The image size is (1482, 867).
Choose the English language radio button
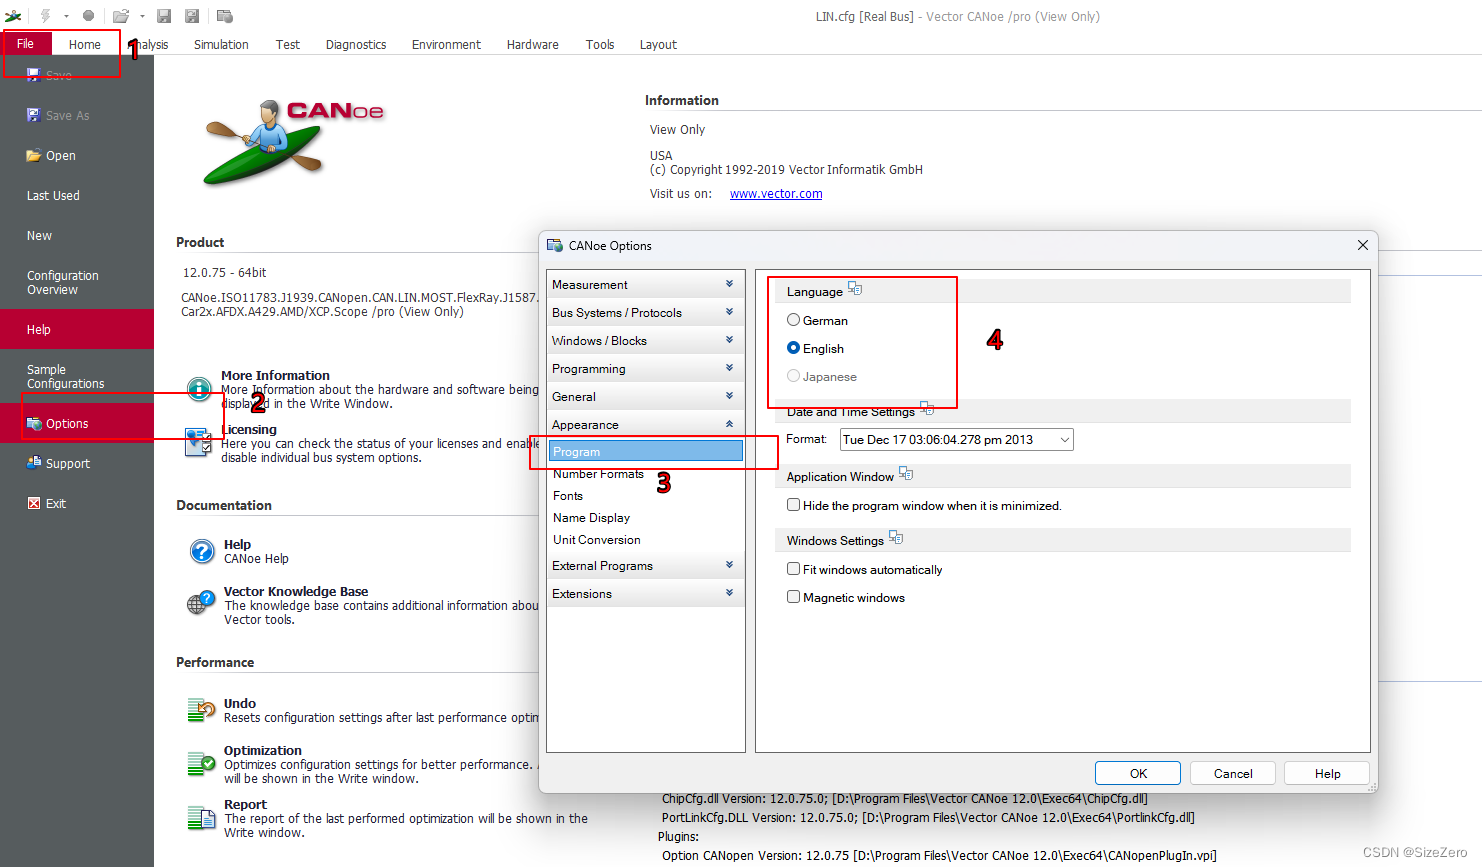pyautogui.click(x=793, y=348)
